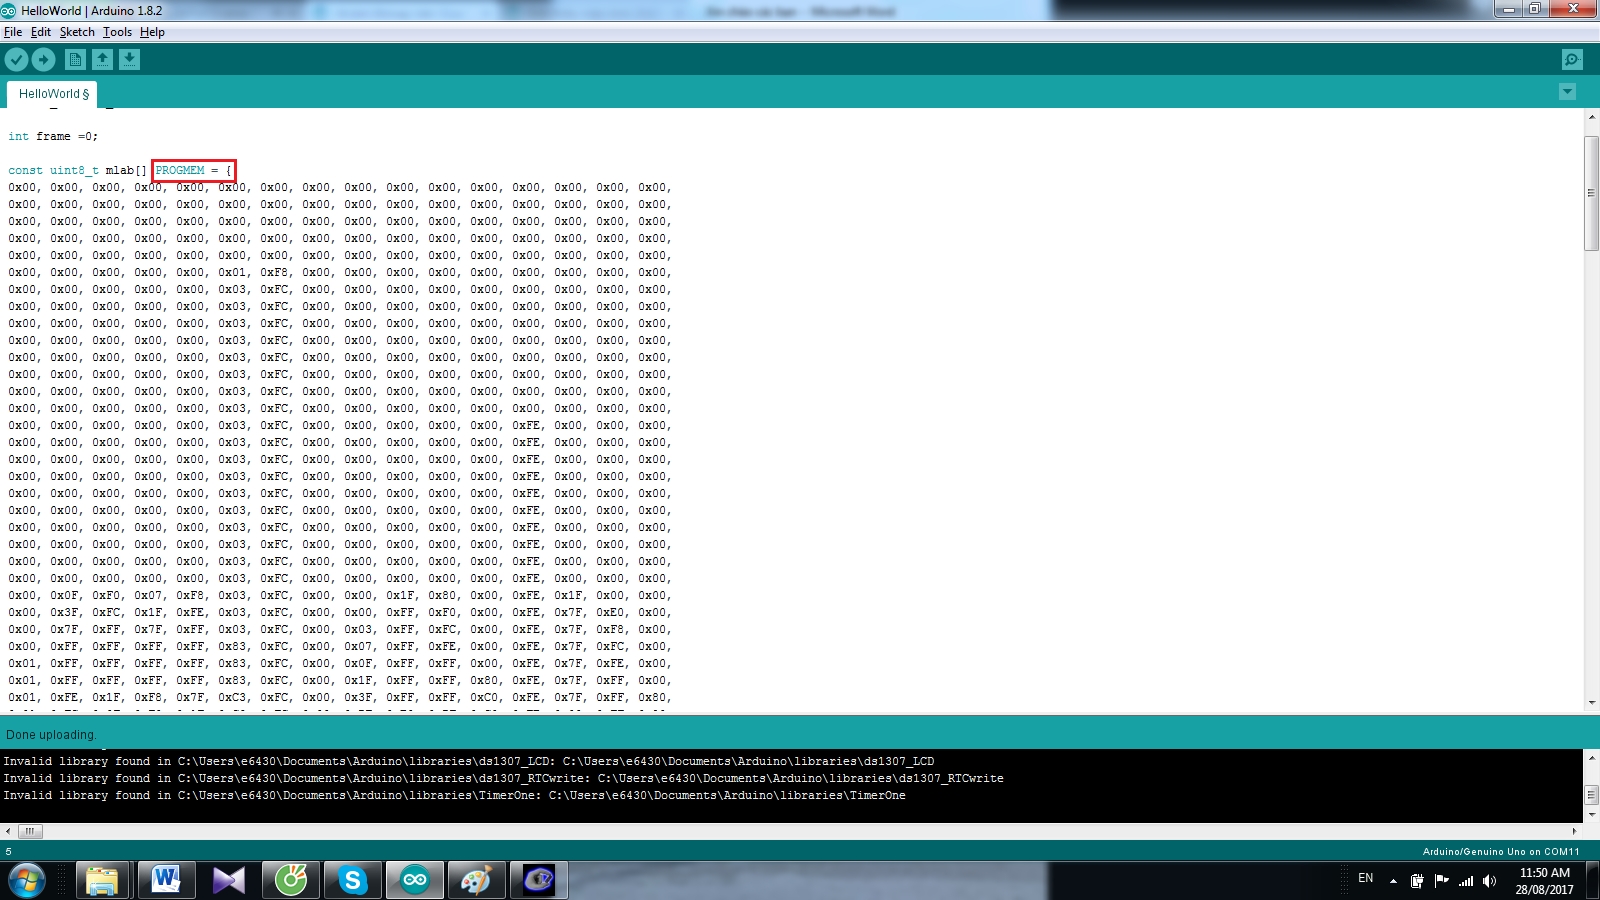Viewport: 1600px width, 900px height.
Task: Click 'Arduino/Genuino Uno on COM11' status text
Action: pyautogui.click(x=1501, y=852)
